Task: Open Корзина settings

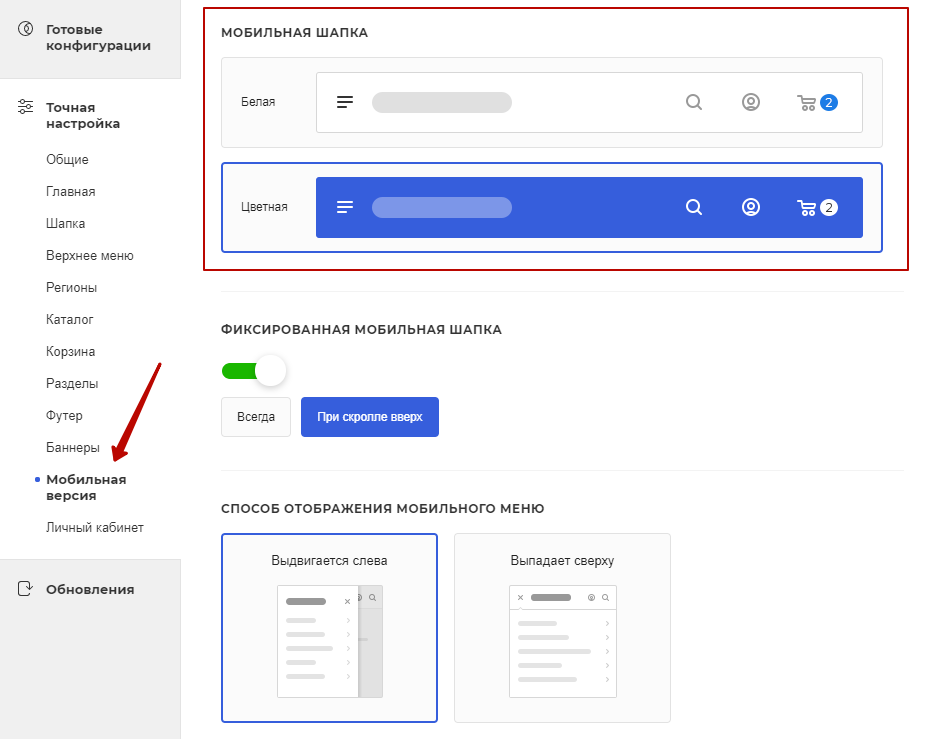Action: pos(70,351)
